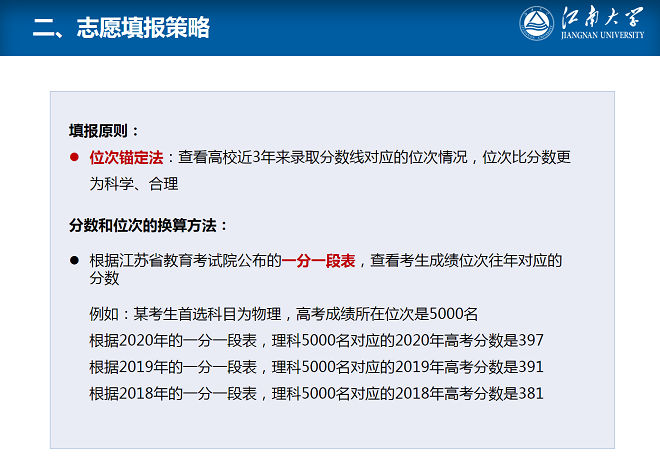Viewport: 660px width, 465px height.
Task: Click the Jiangnan University circular emblem
Action: tap(537, 24)
